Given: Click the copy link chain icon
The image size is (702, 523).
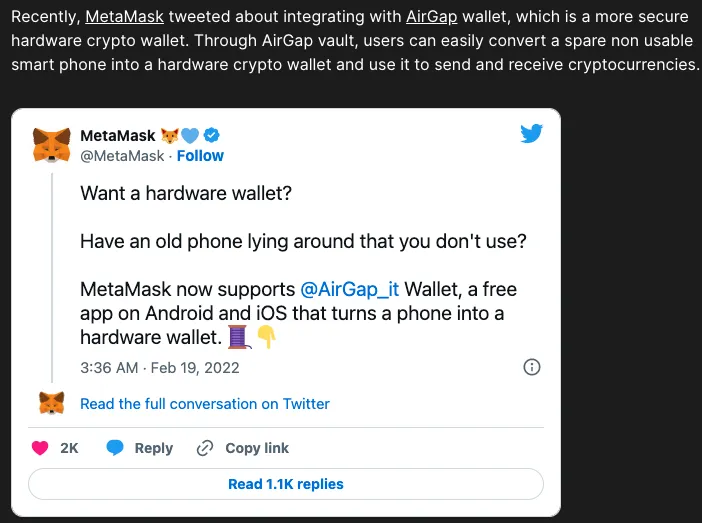Looking at the screenshot, I should click(205, 448).
